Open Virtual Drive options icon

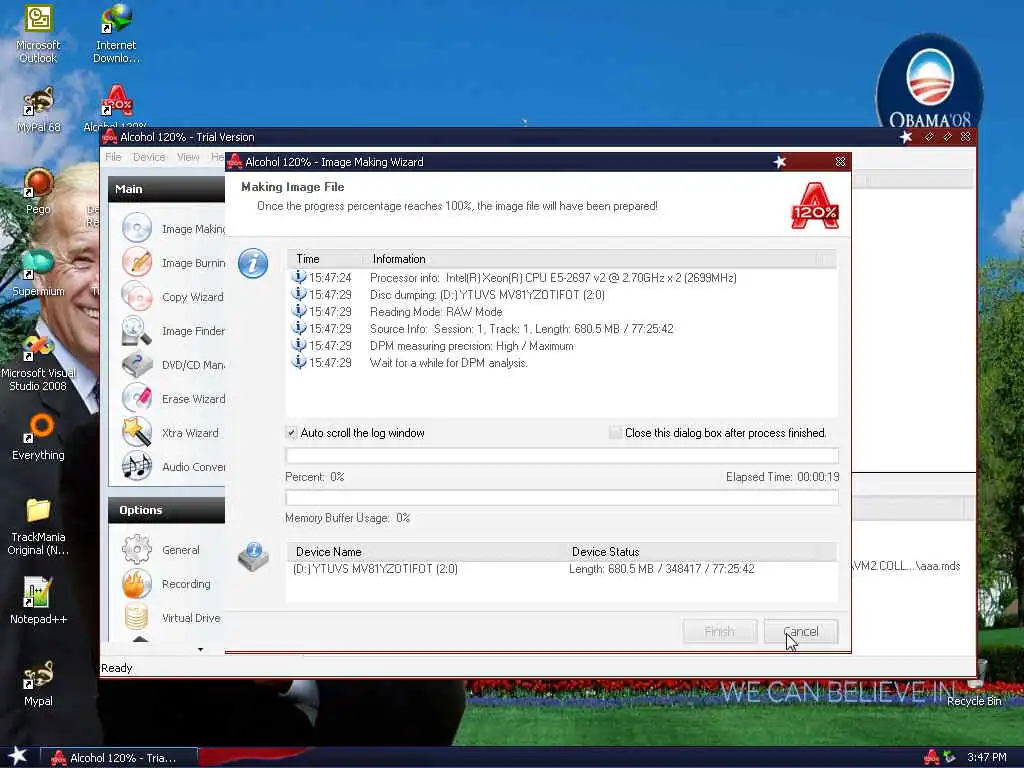click(137, 617)
